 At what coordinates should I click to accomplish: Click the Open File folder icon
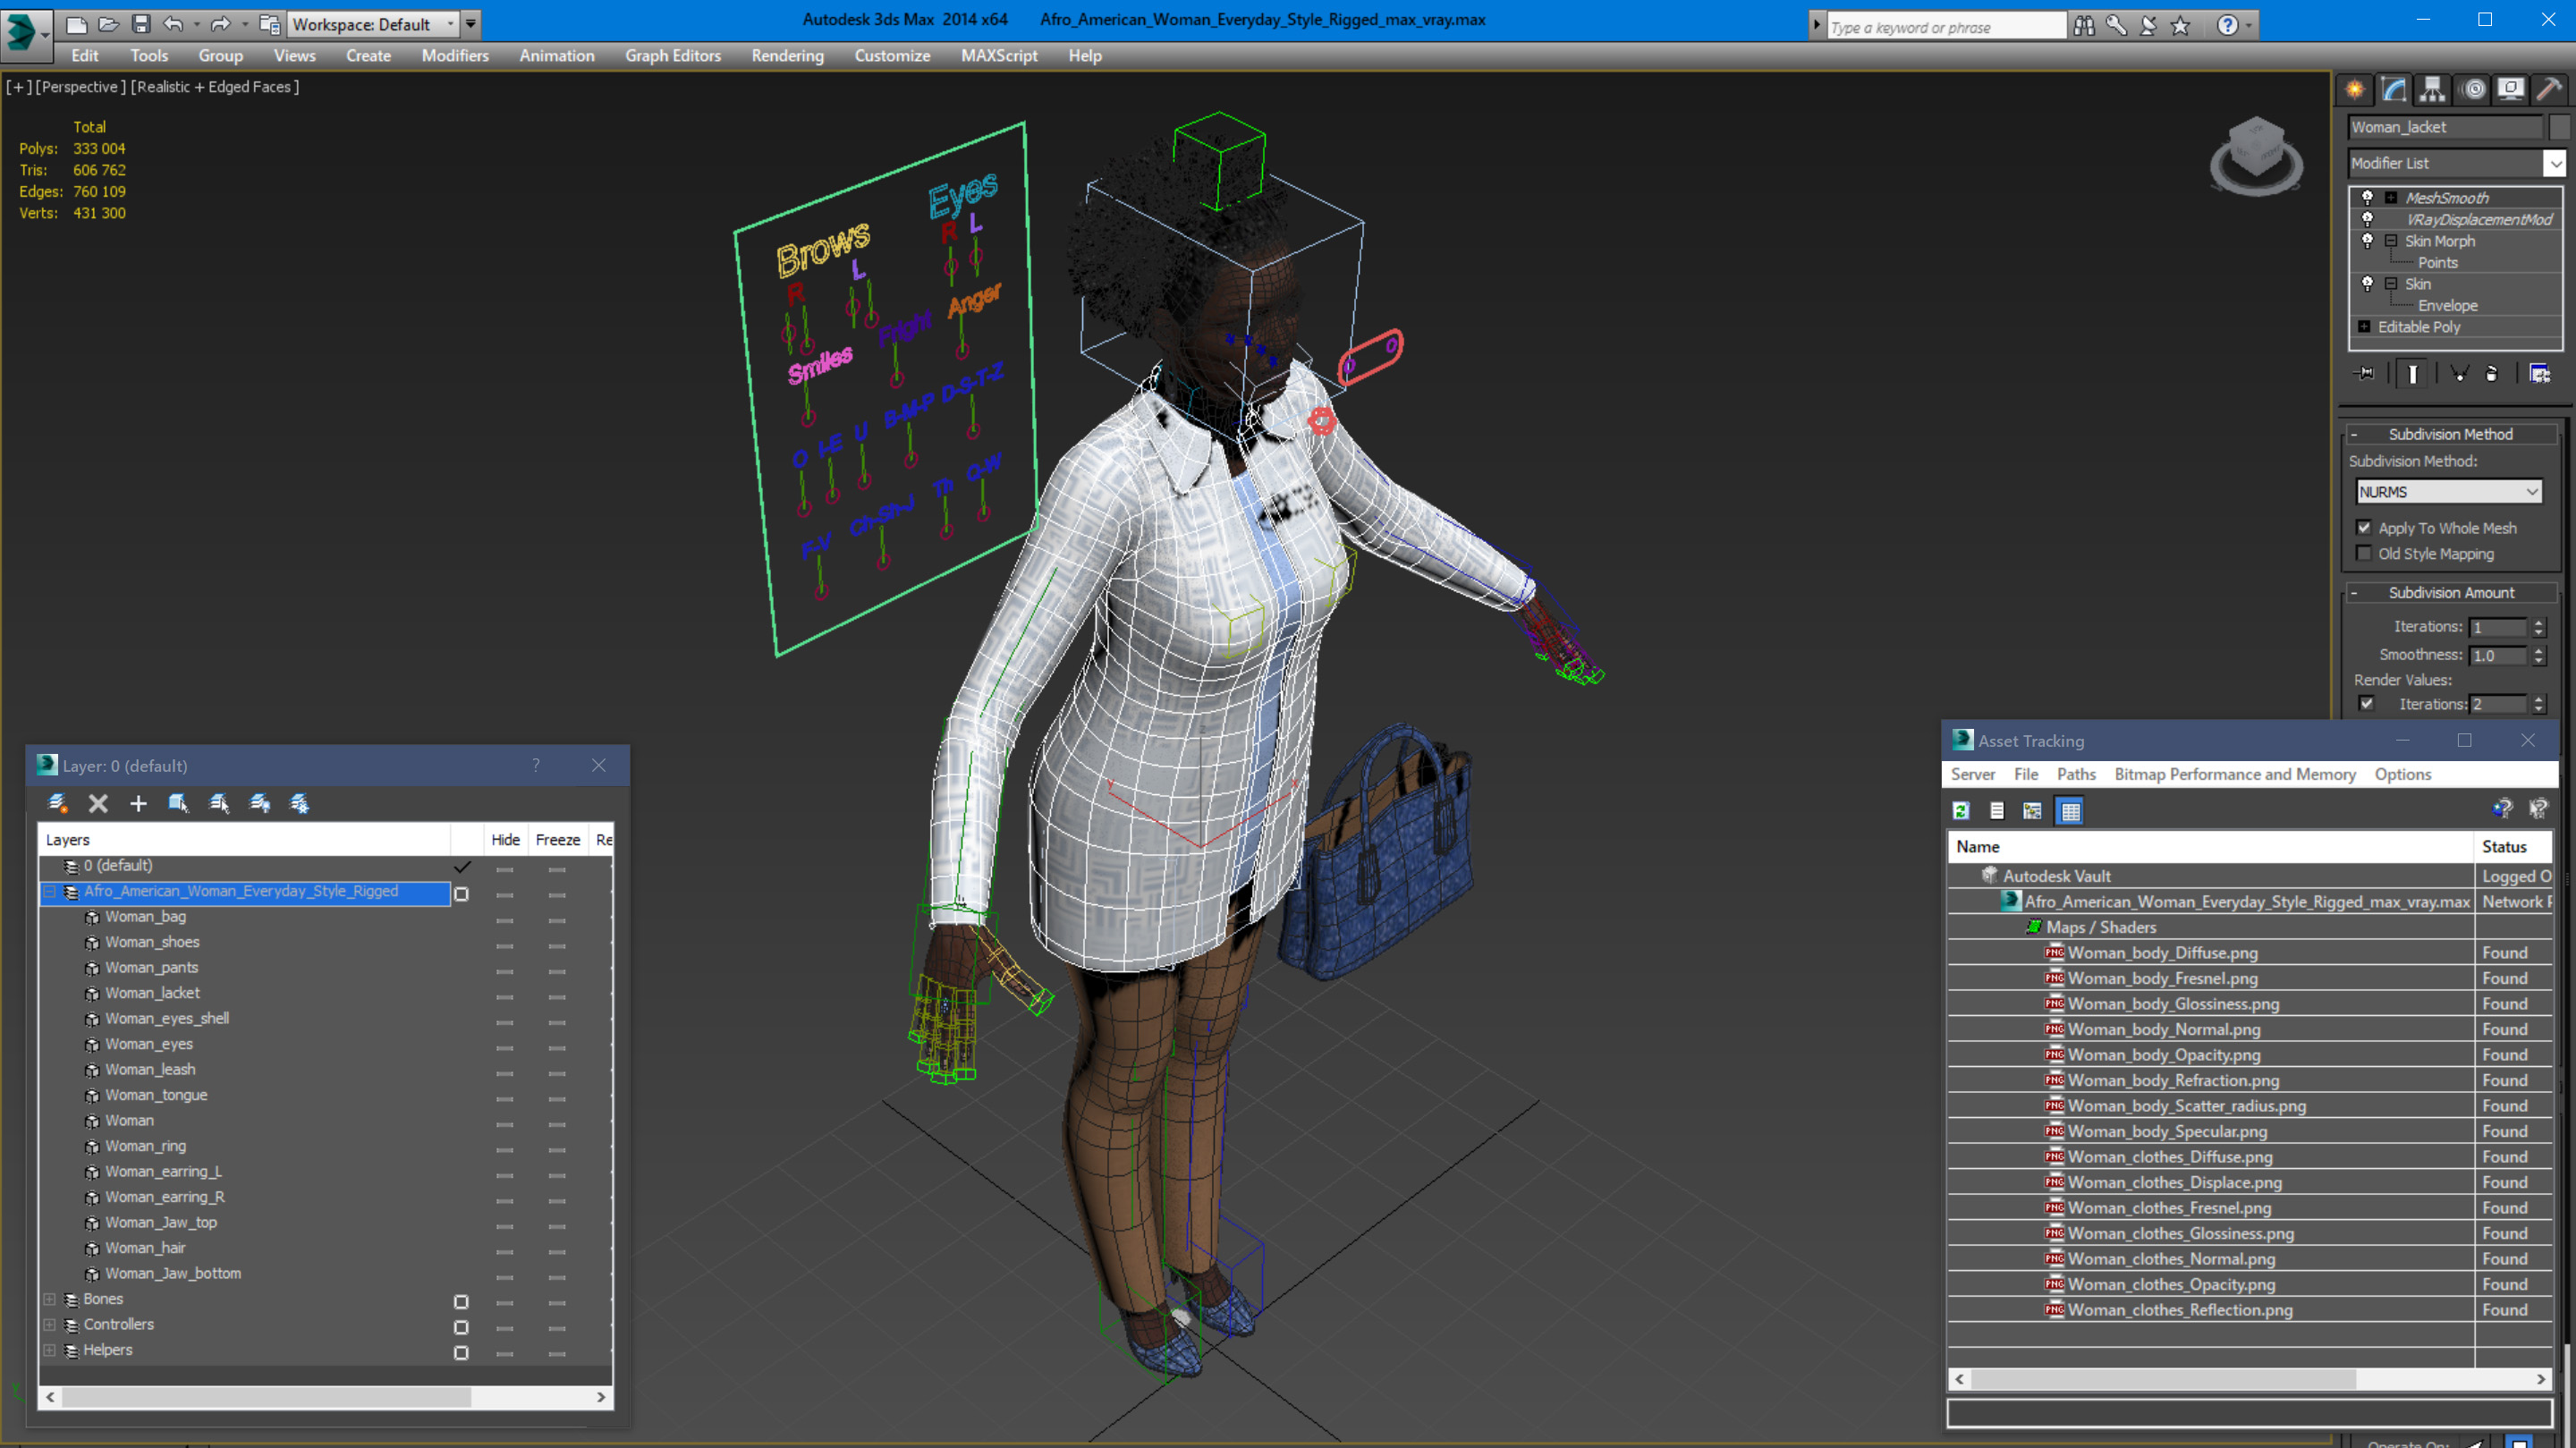(x=109, y=24)
